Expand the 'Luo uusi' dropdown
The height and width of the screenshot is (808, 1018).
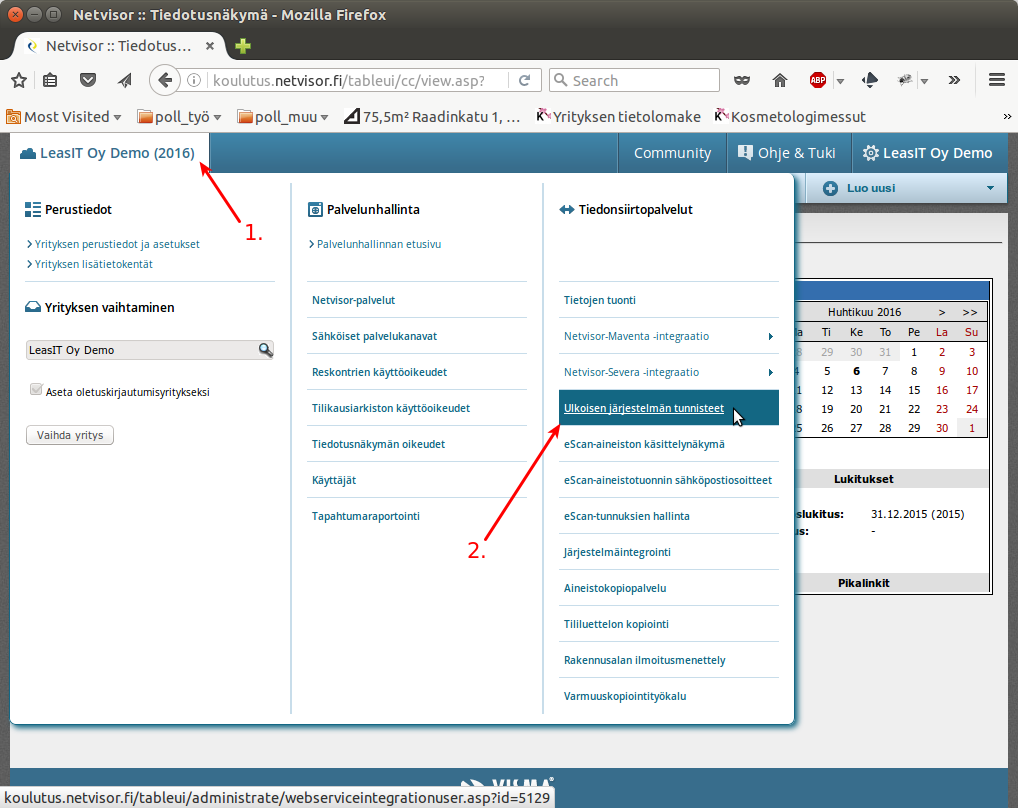(x=990, y=188)
